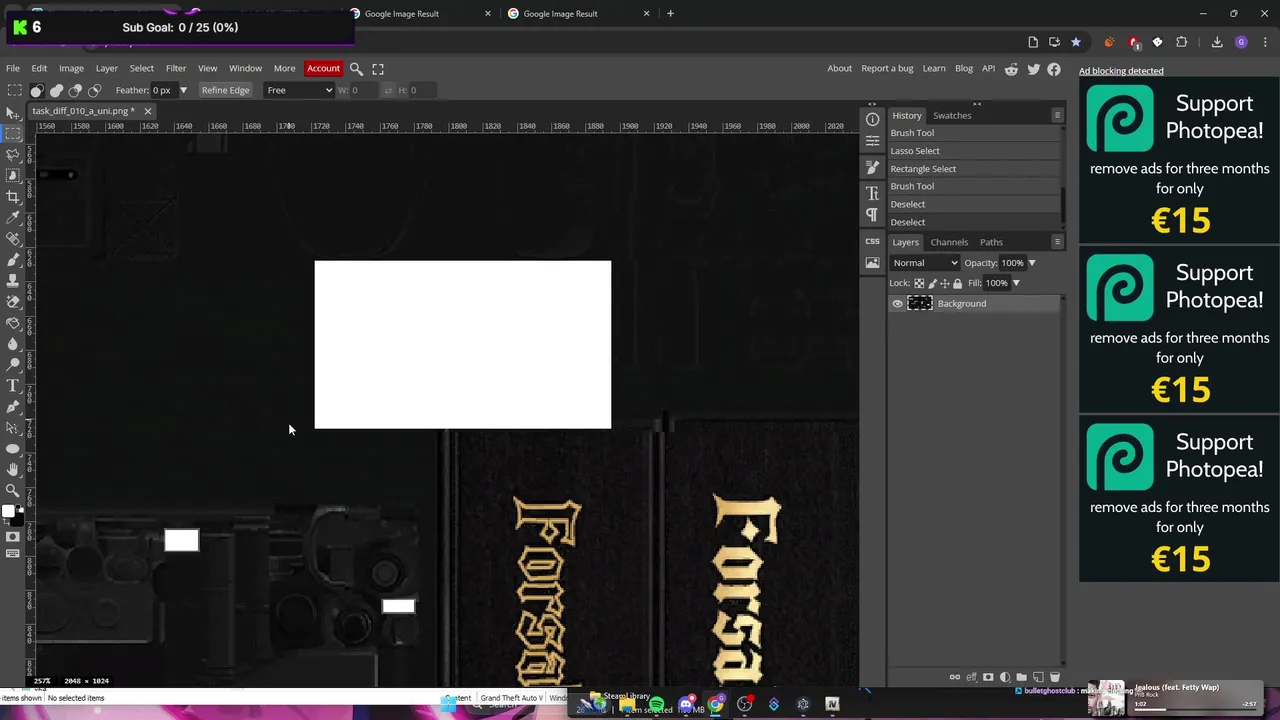Viewport: 1280px width, 720px height.
Task: Select the Crop tool
Action: point(13,196)
